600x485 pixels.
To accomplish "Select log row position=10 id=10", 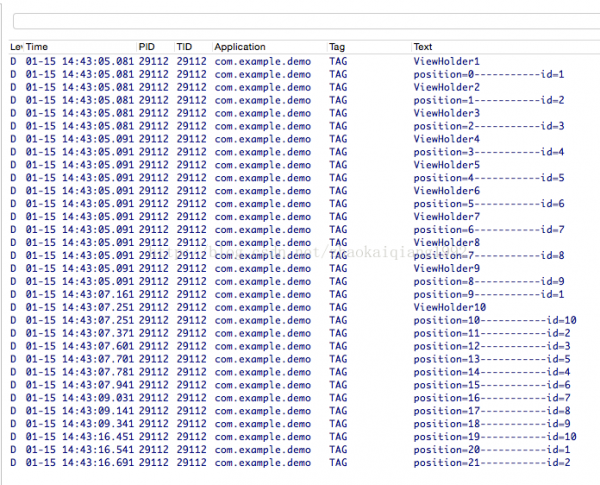I will point(304,320).
